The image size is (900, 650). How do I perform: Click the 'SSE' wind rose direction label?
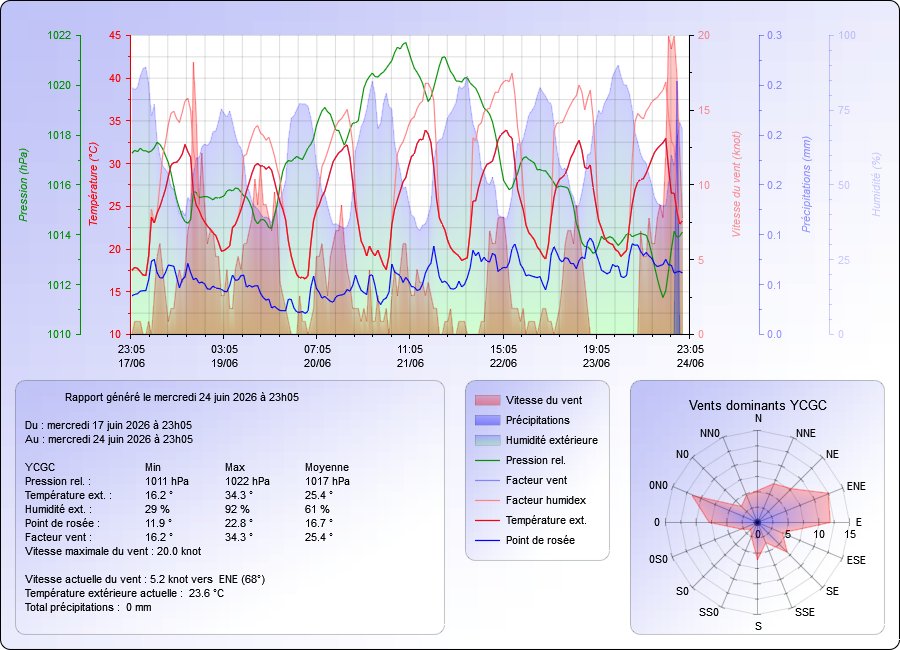tap(805, 612)
